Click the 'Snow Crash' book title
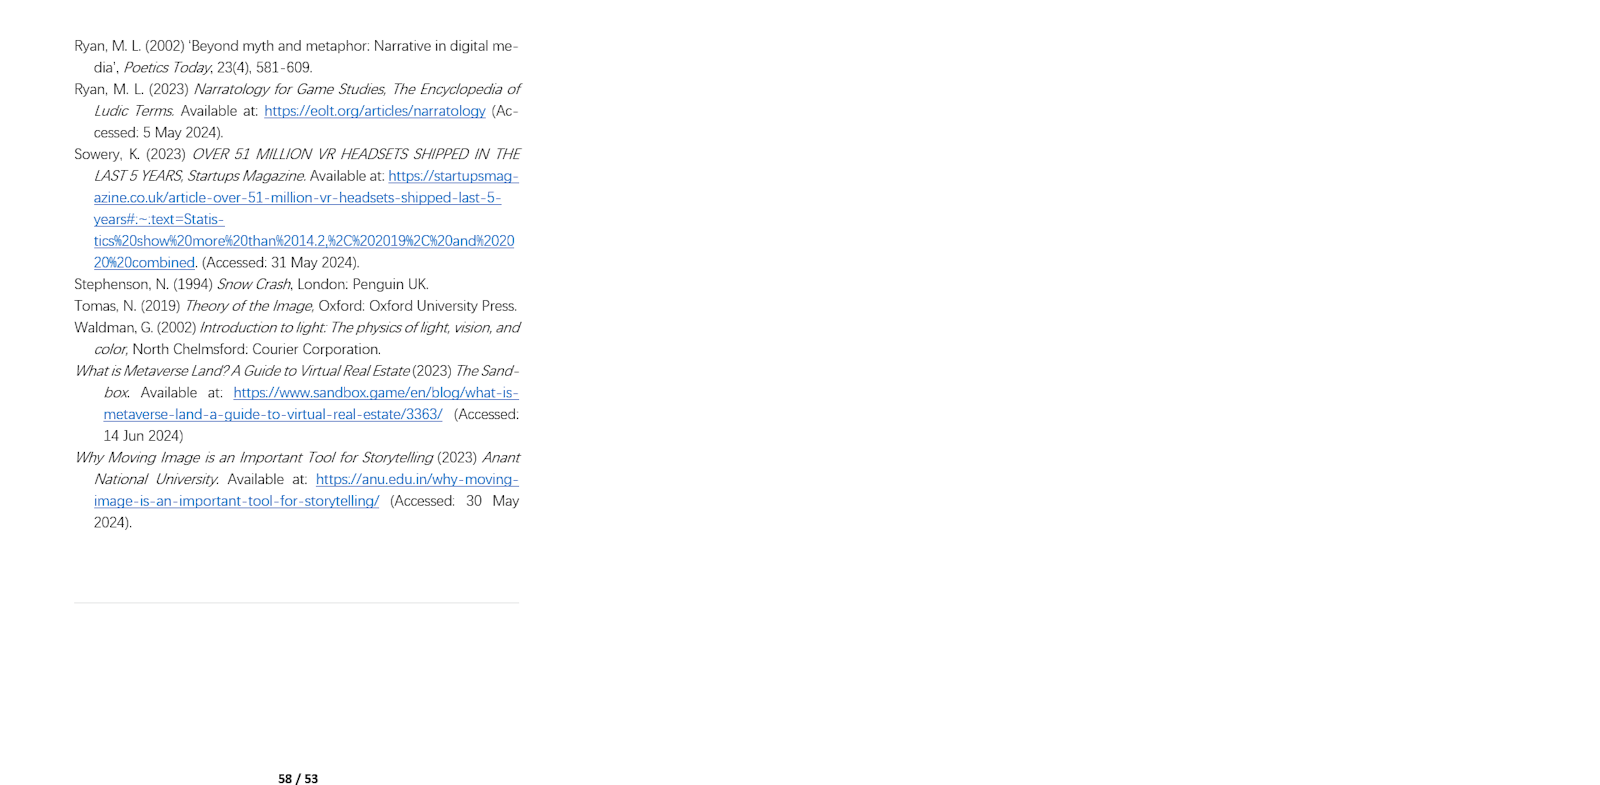This screenshot has width=1600, height=785. [254, 285]
